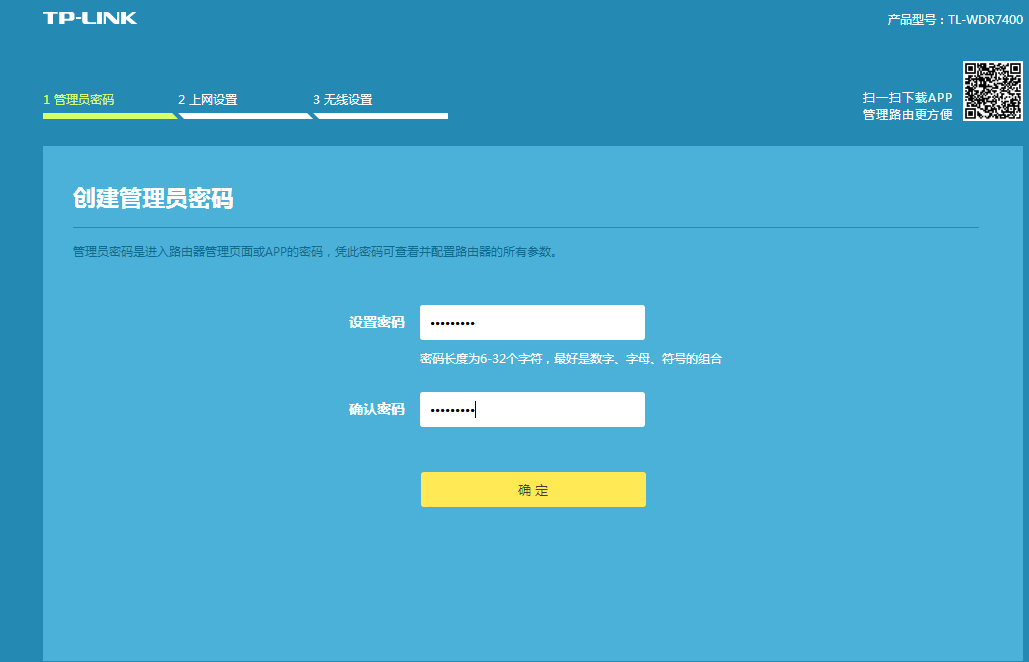Viewport: 1029px width, 662px height.
Task: Click the 管理路由更方便 text
Action: tap(907, 115)
